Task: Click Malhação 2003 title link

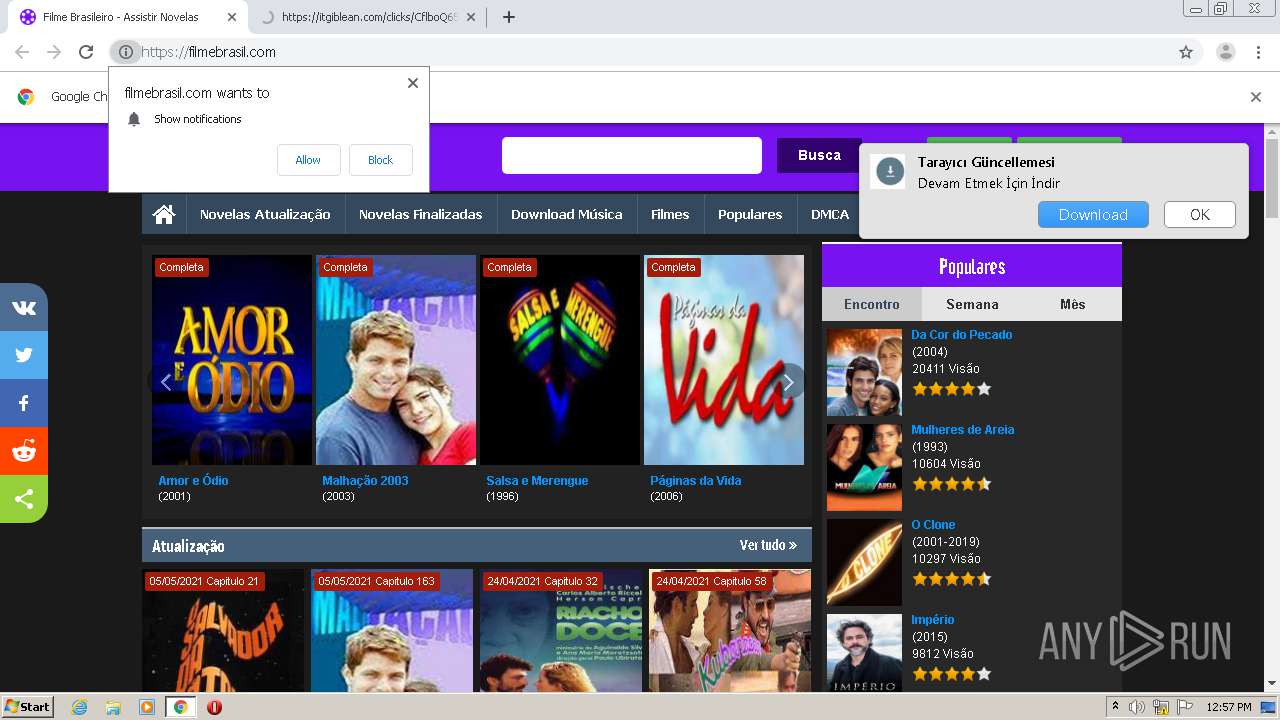Action: (365, 480)
